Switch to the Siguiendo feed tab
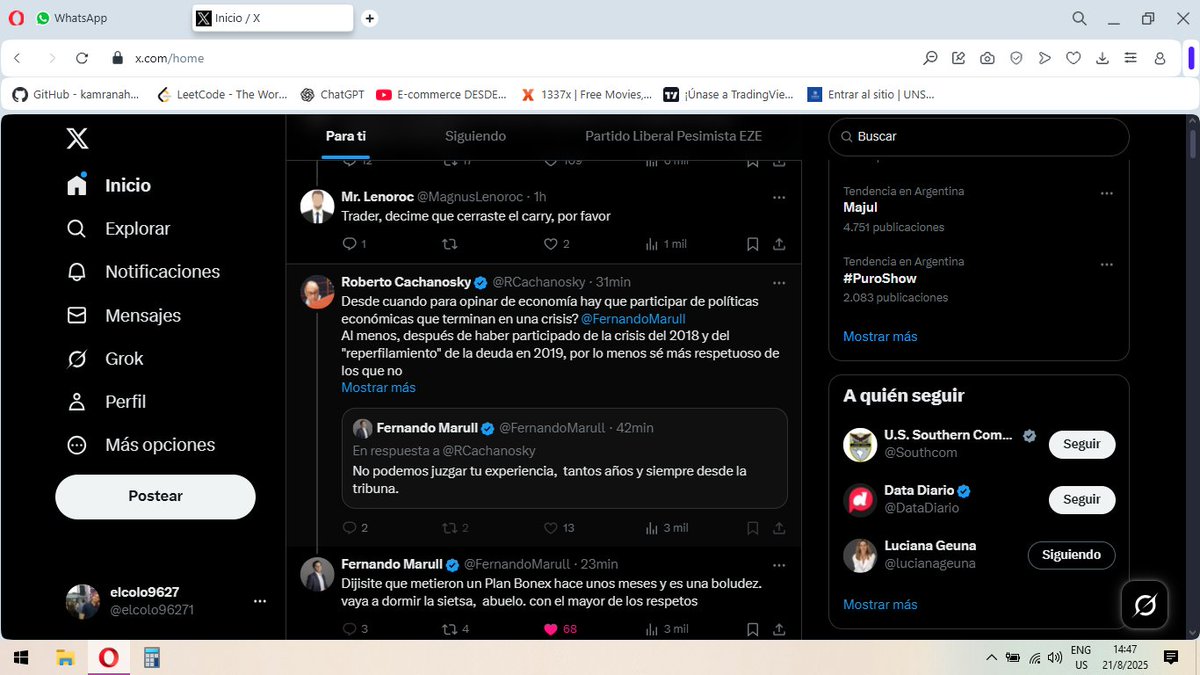The width and height of the screenshot is (1200, 675). click(x=475, y=136)
